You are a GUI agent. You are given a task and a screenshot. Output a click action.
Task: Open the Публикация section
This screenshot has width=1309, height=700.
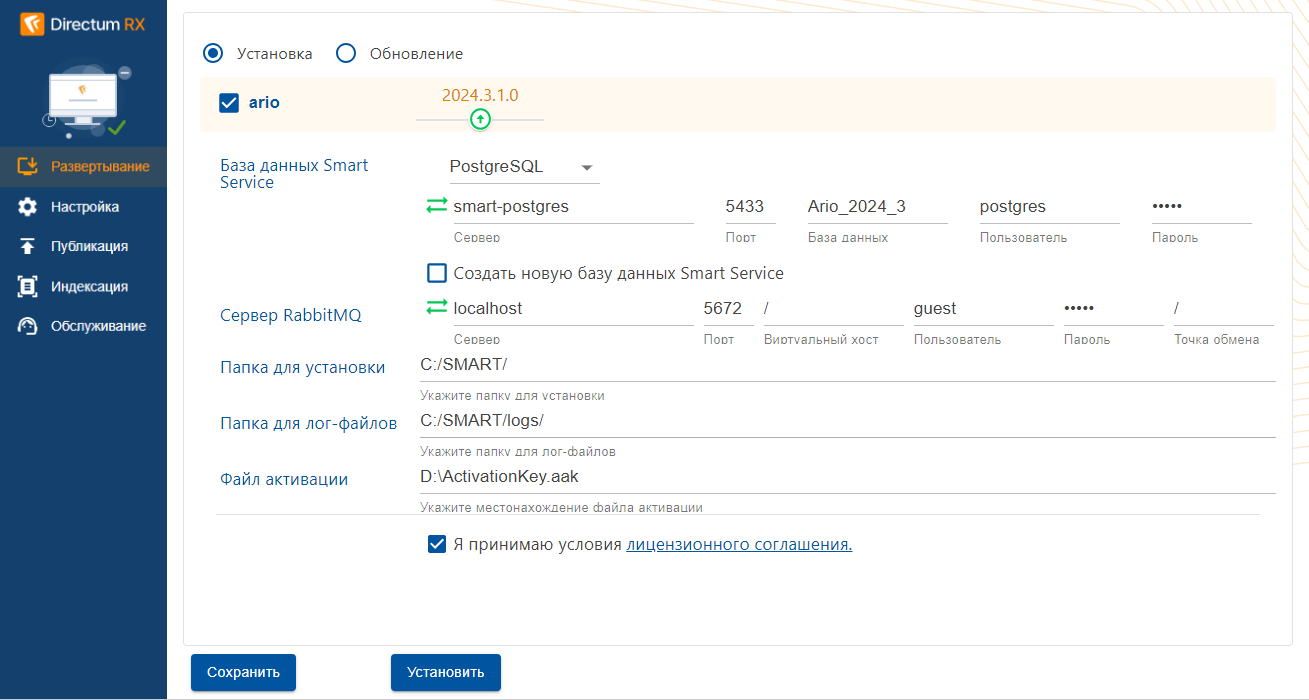[83, 246]
